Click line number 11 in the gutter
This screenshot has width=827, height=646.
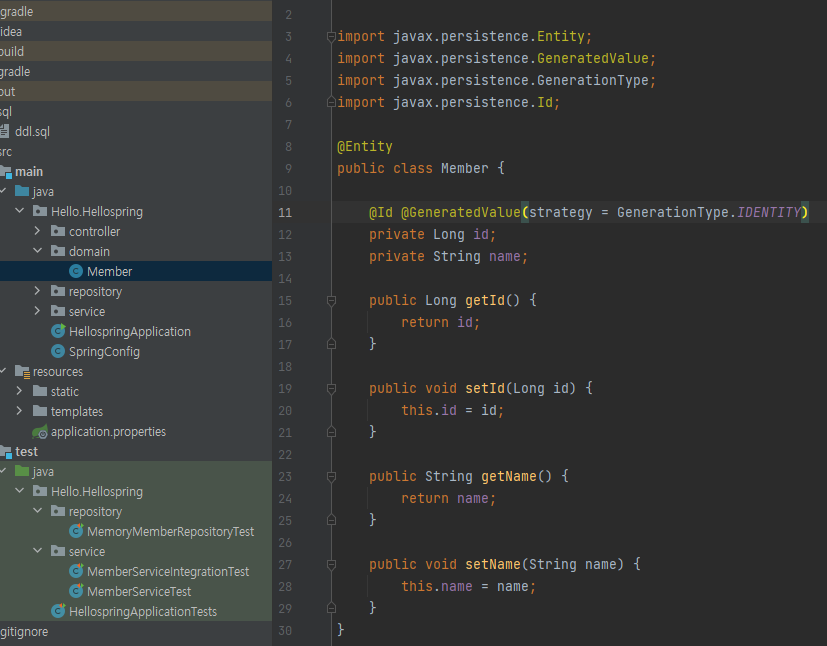coord(285,213)
